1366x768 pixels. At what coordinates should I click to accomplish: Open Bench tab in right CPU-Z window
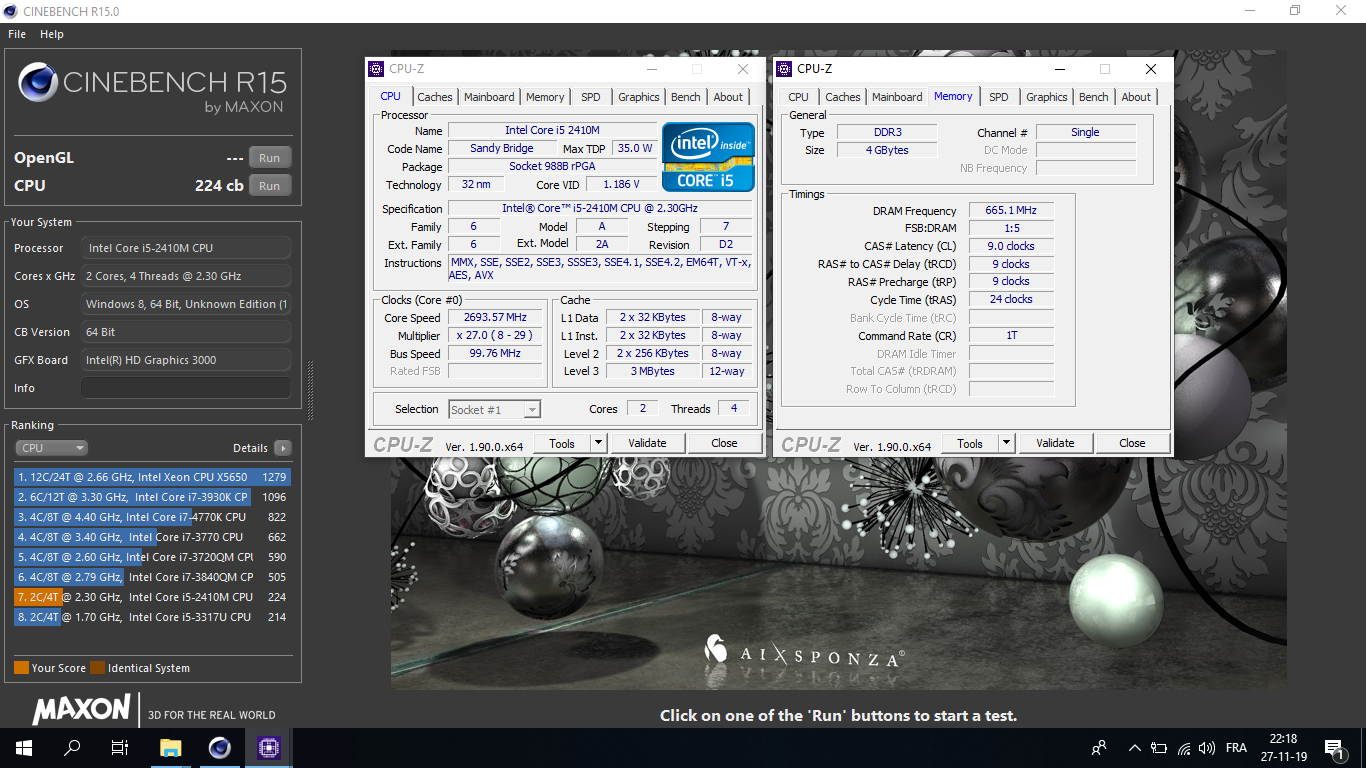tap(1094, 97)
